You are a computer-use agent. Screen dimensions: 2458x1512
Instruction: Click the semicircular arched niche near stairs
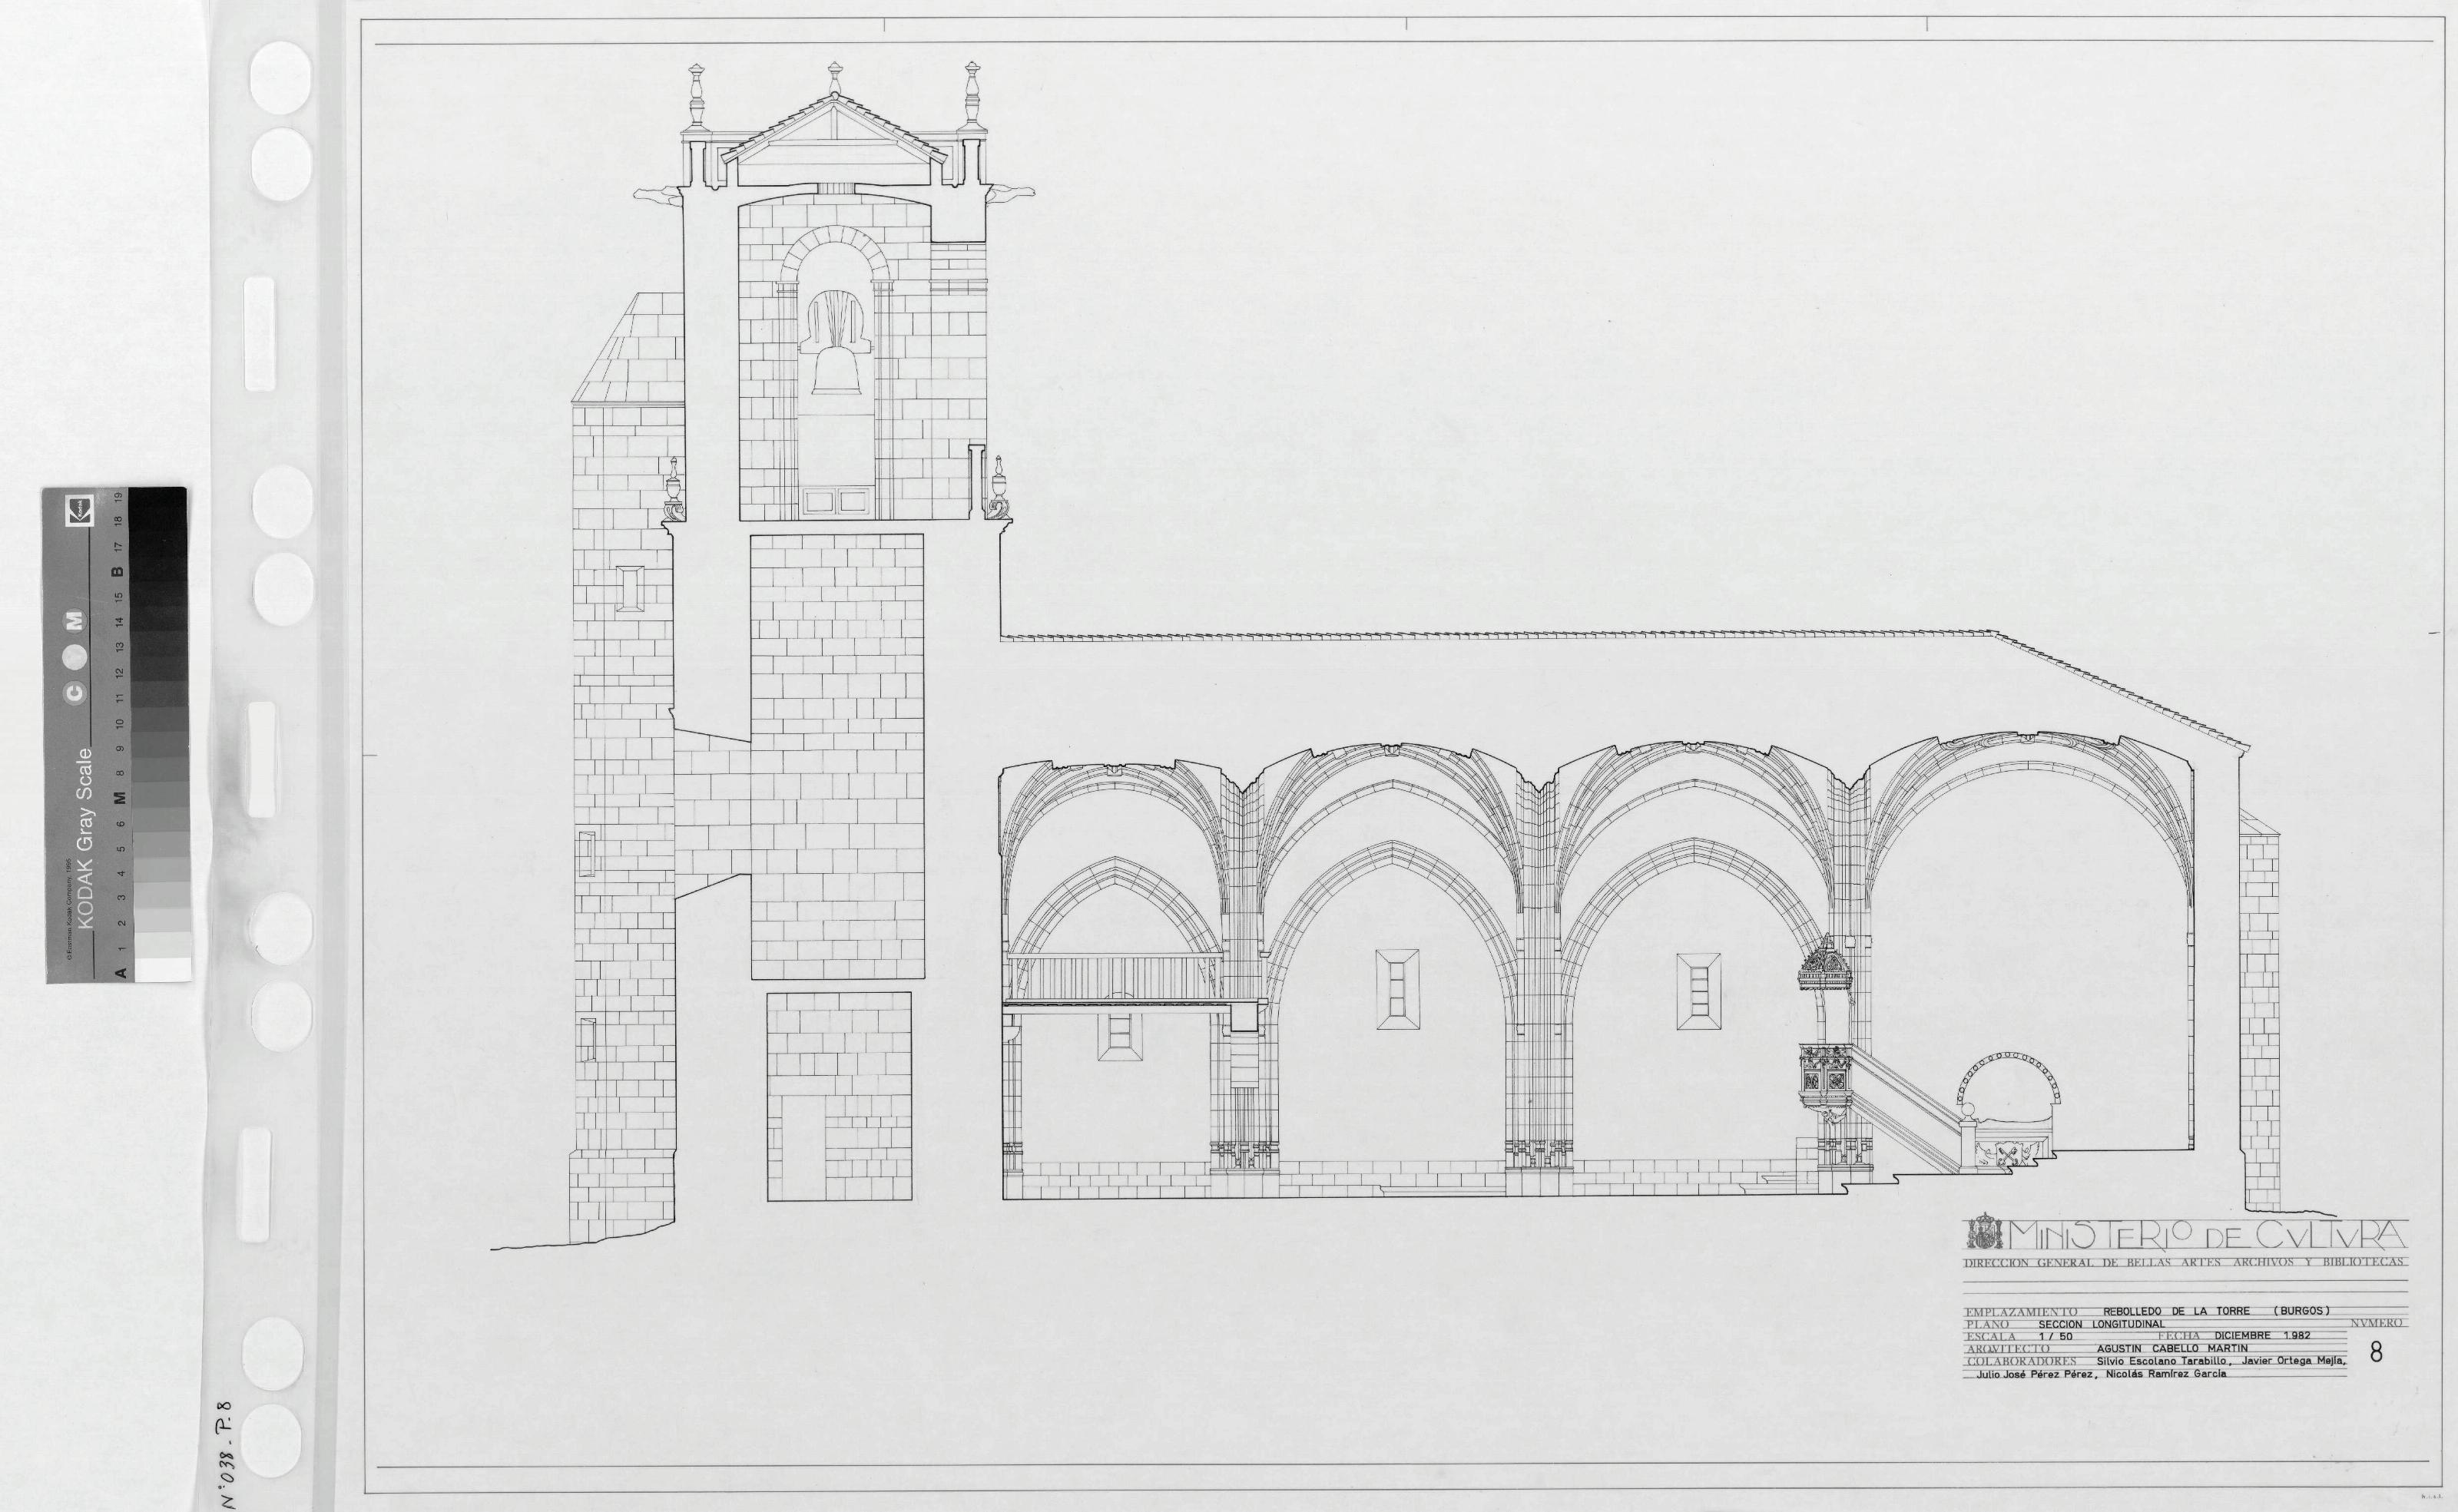[x=2009, y=1087]
